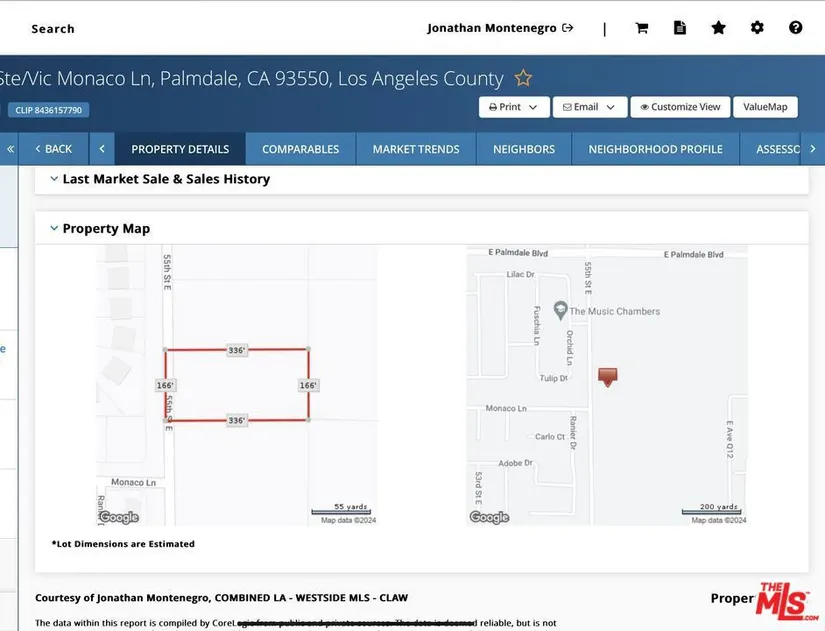Open the shopping cart icon
The height and width of the screenshot is (631, 825).
point(642,28)
